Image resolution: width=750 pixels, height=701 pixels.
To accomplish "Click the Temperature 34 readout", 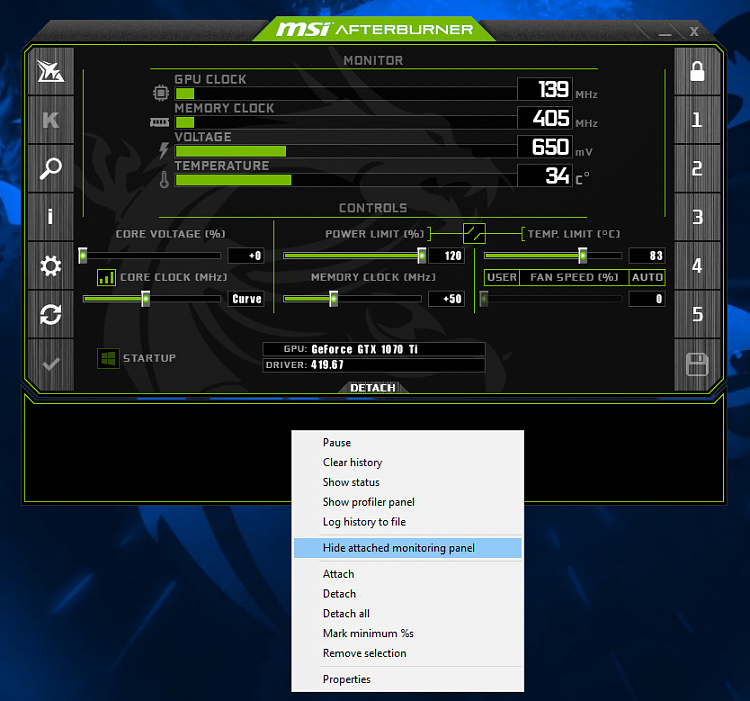I will (545, 175).
